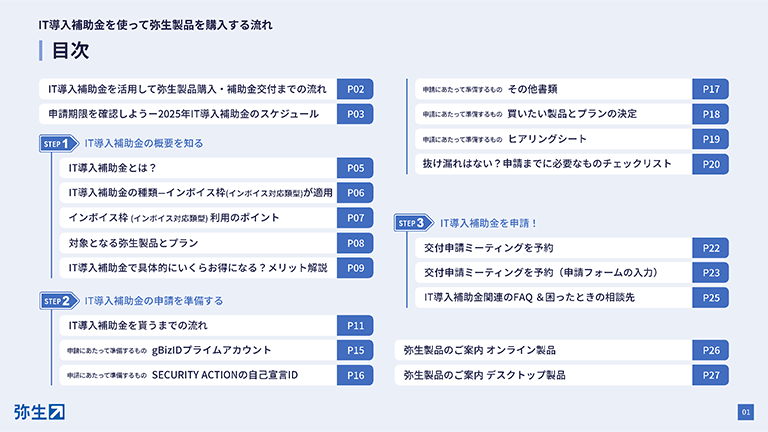Viewport: 768px width, 432px height.
Task: Select 弥生製品のご案内 デスクトップ製品
Action: pos(562,375)
